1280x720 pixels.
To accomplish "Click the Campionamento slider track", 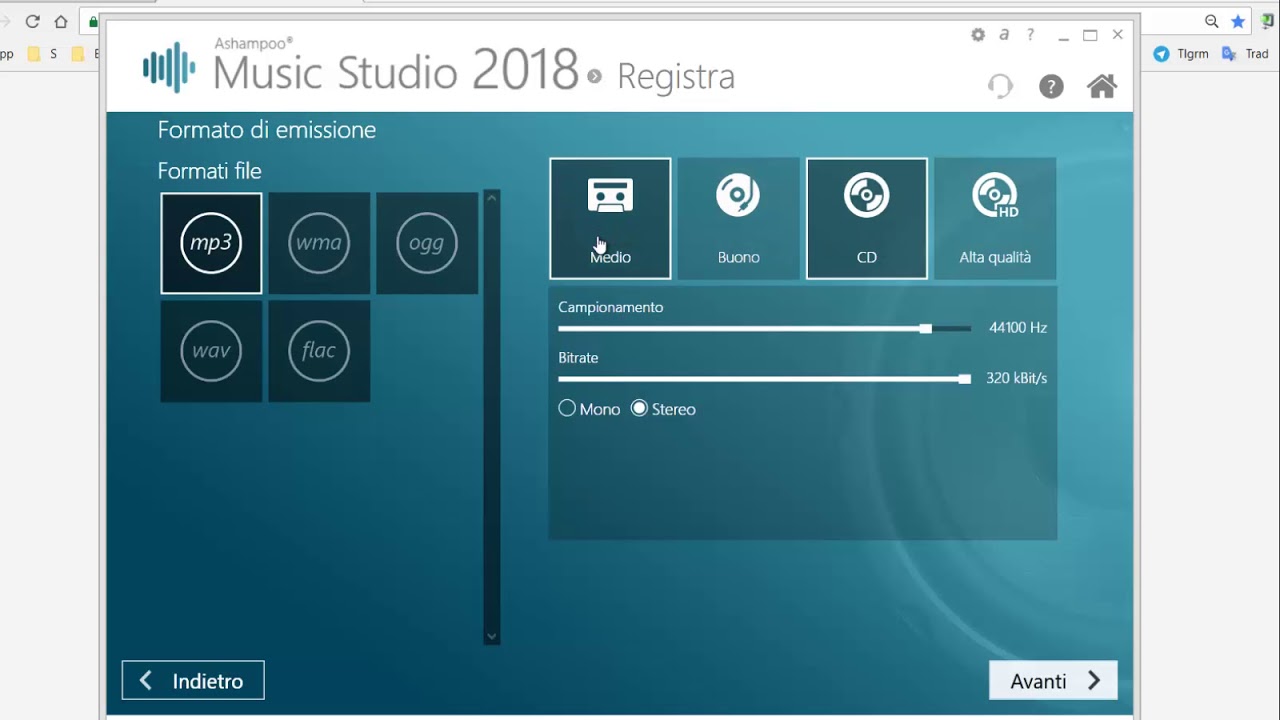I will (x=764, y=328).
